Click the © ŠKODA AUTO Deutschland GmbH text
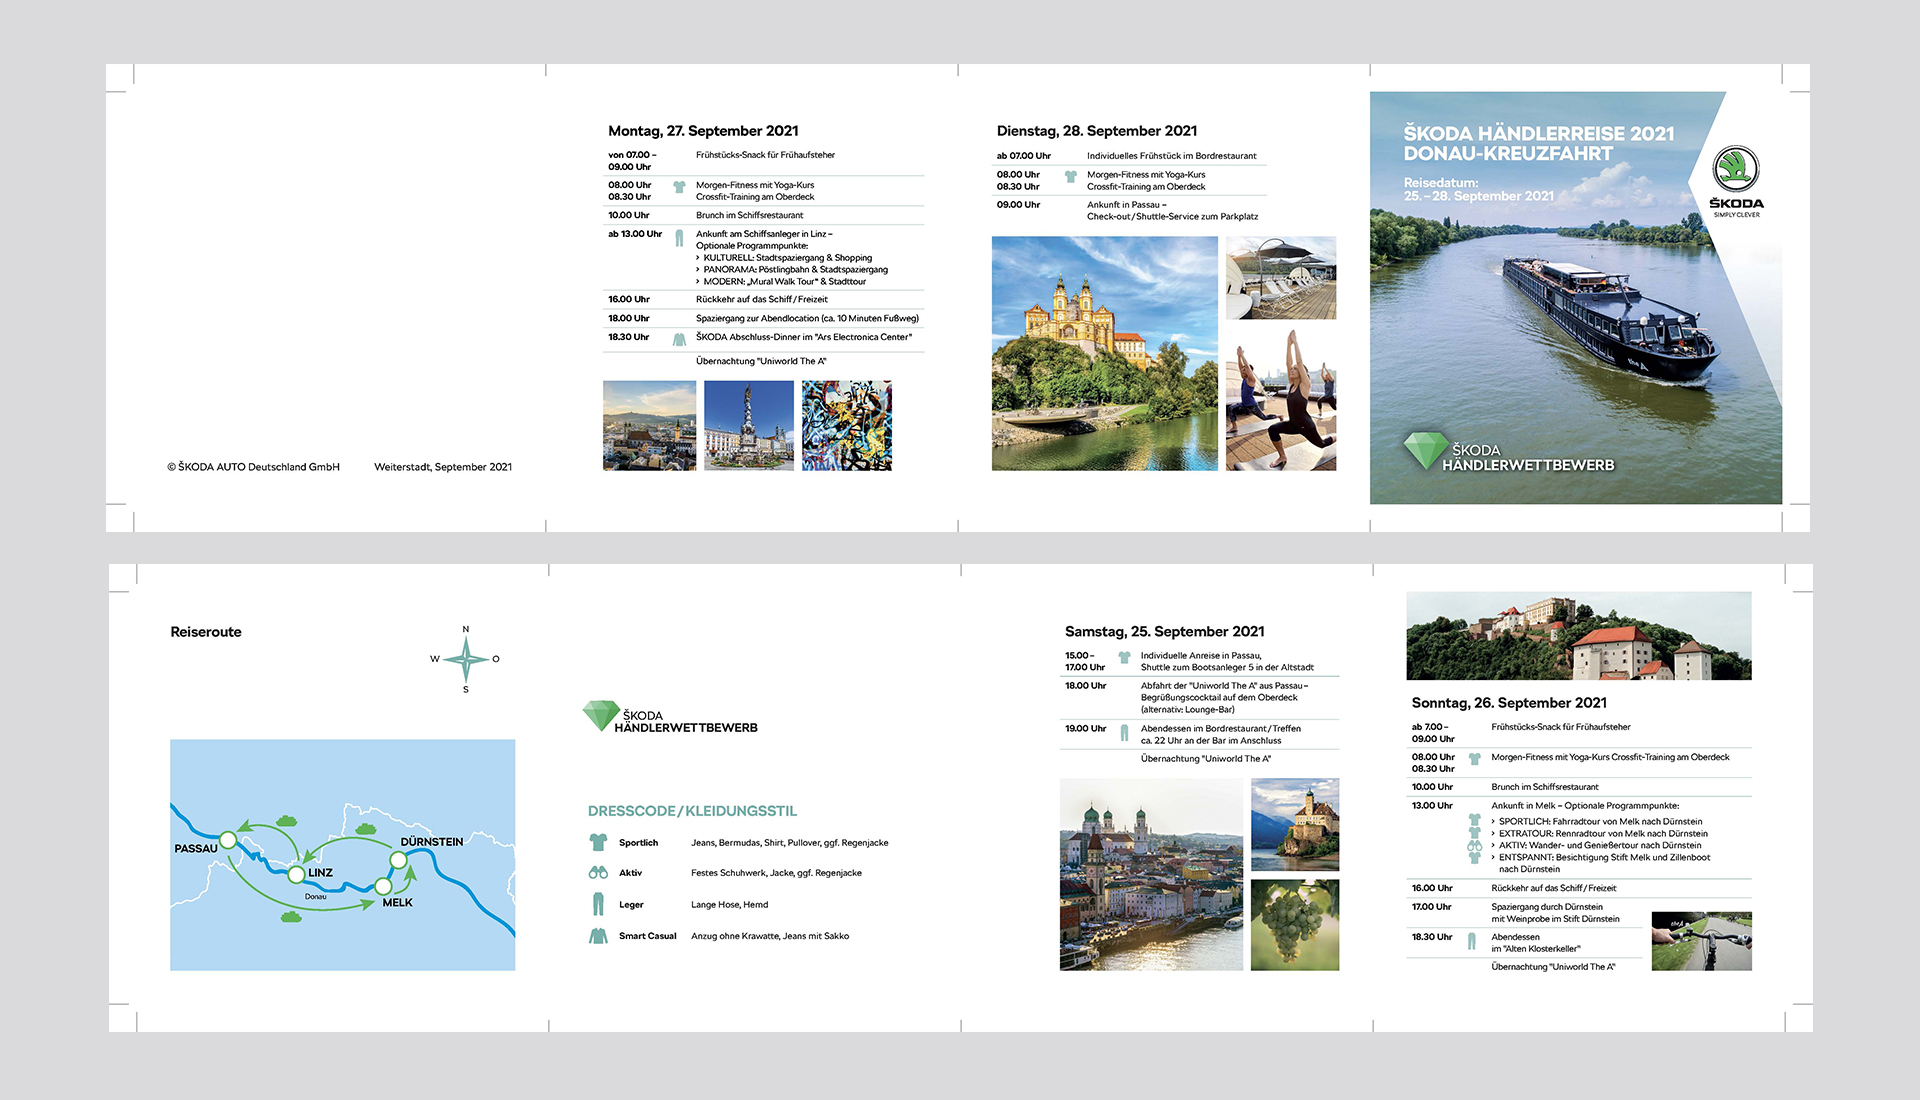1920x1100 pixels. pos(253,467)
